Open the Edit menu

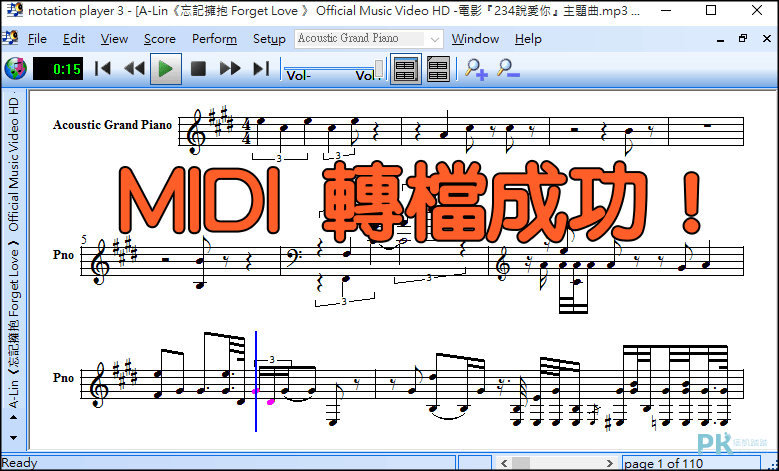(x=74, y=39)
